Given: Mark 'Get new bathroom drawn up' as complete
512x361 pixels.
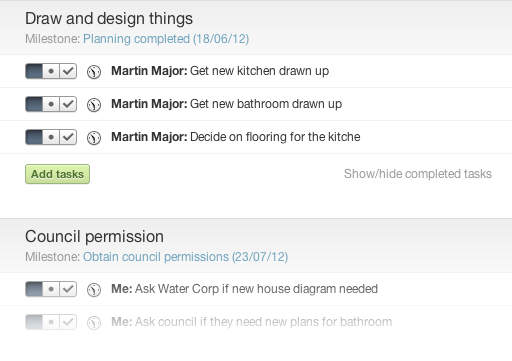Looking at the screenshot, I should pyautogui.click(x=68, y=104).
